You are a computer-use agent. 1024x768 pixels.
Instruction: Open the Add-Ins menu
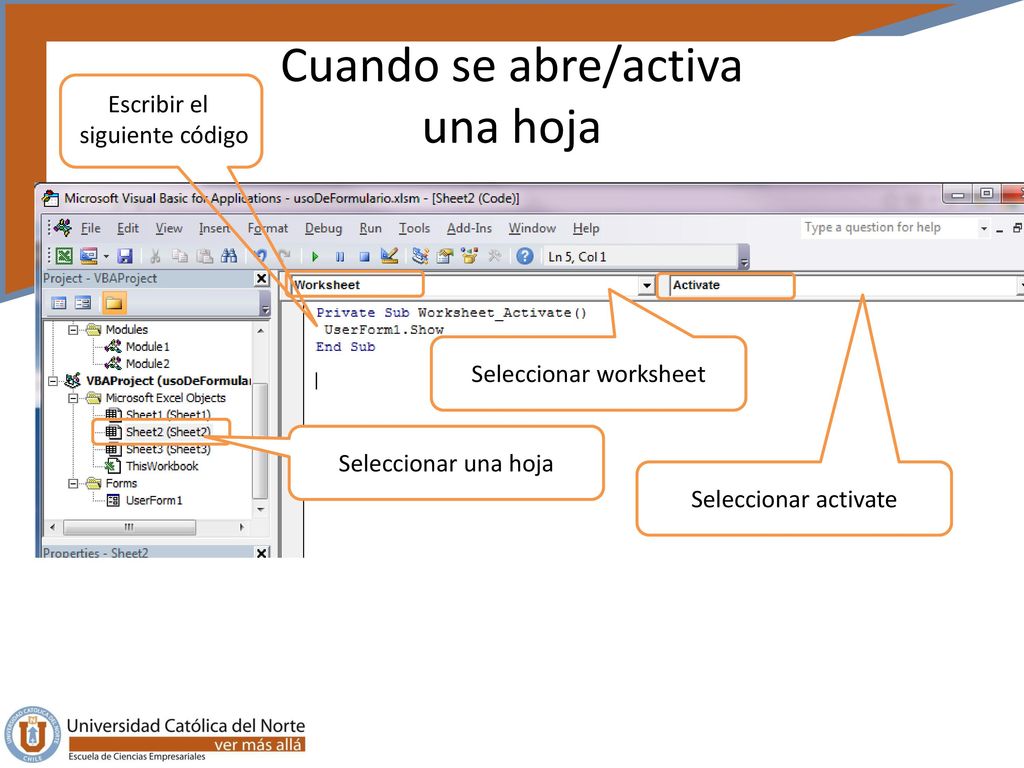[x=469, y=228]
